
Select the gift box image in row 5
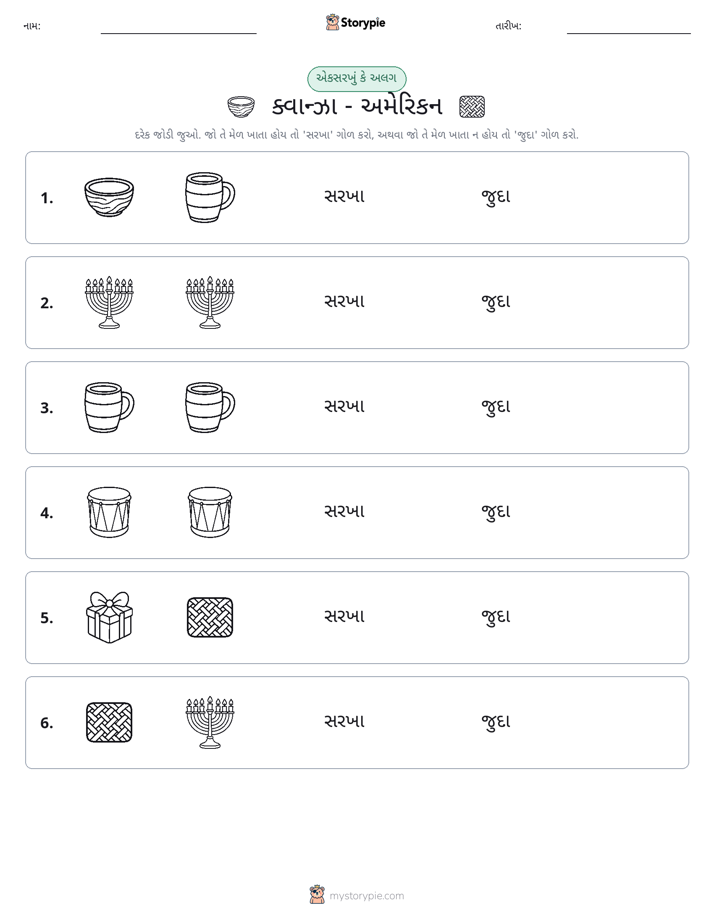point(109,617)
